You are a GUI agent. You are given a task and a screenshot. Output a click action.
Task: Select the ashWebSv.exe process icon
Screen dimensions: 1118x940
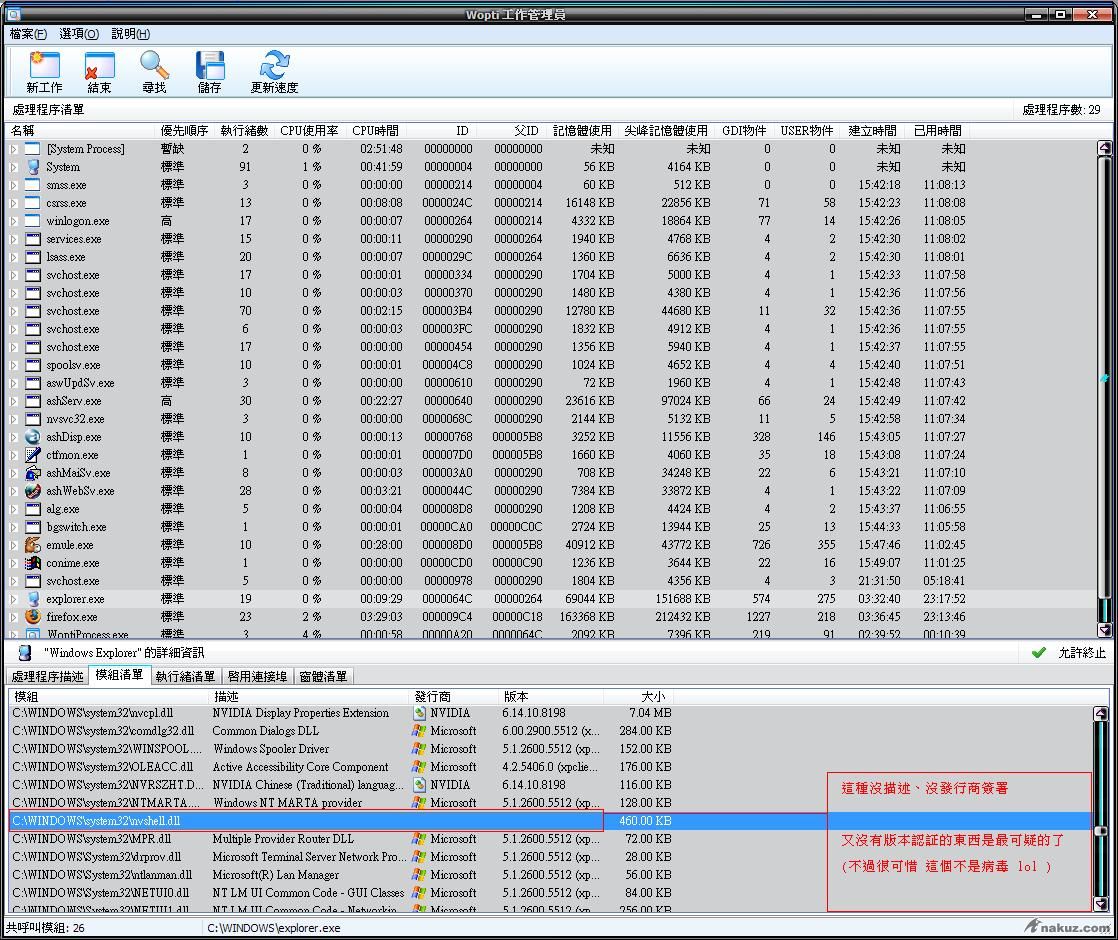point(33,491)
